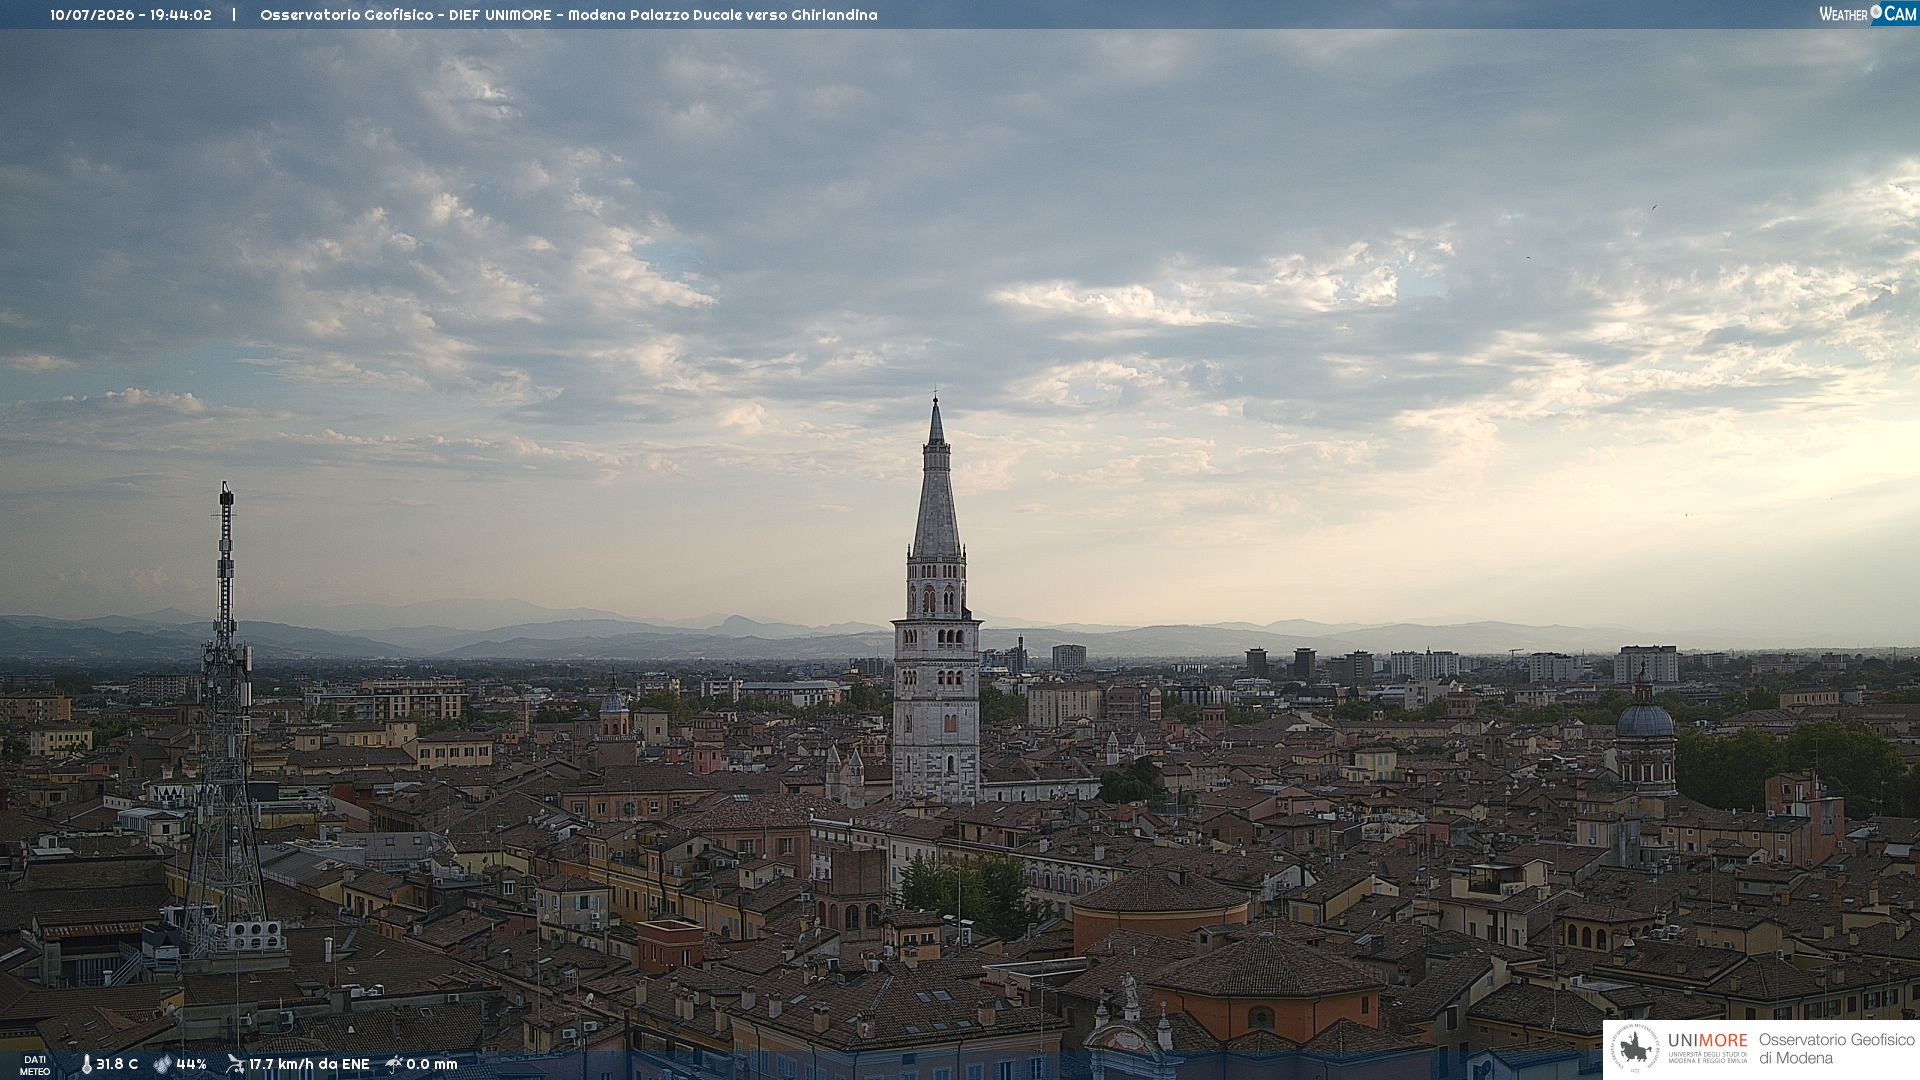Click the WeatherCam logo
1920x1080 pixels.
[x=1868, y=13]
